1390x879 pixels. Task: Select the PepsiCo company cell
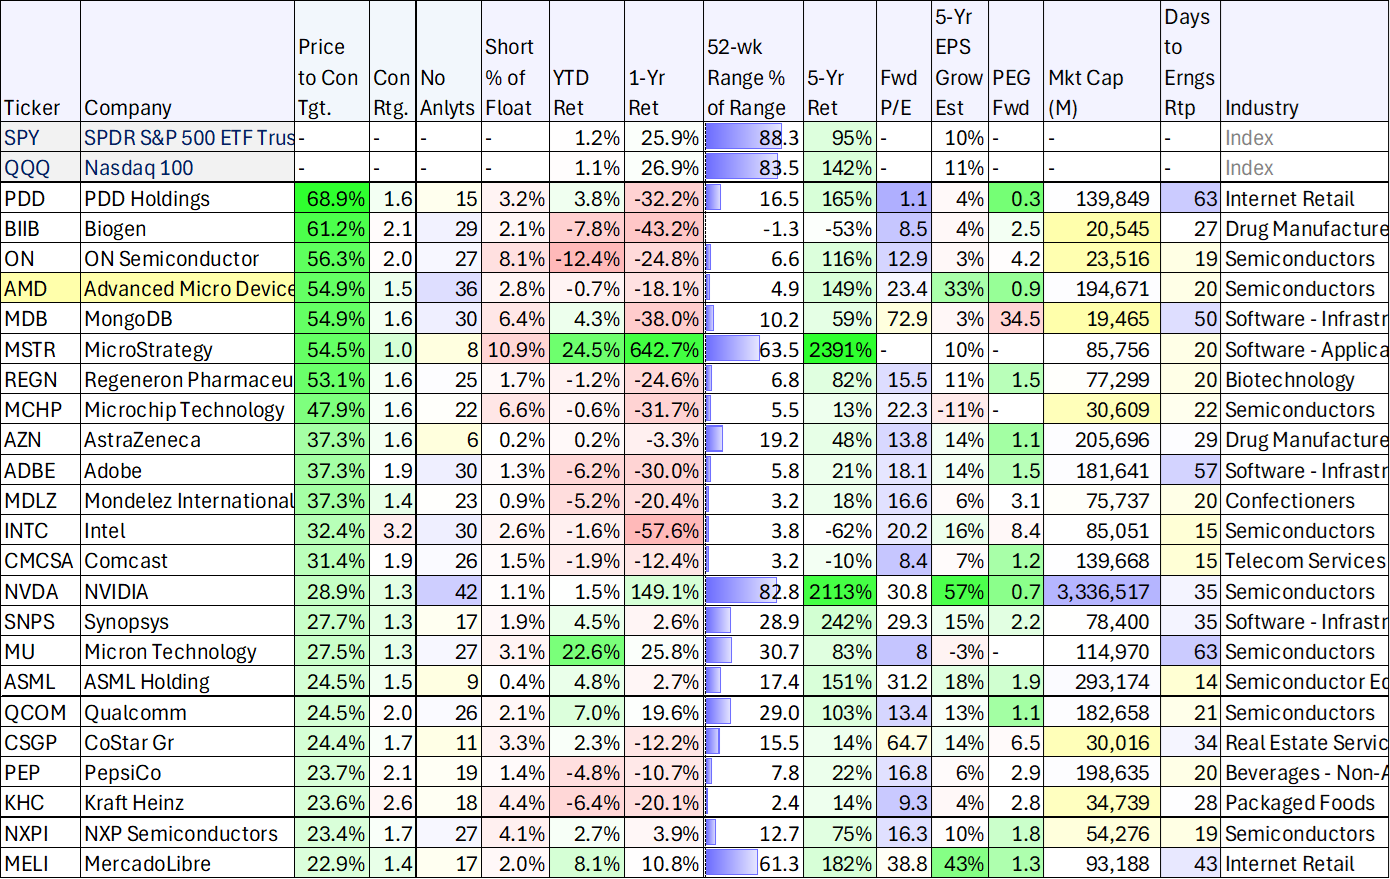pyautogui.click(x=188, y=773)
